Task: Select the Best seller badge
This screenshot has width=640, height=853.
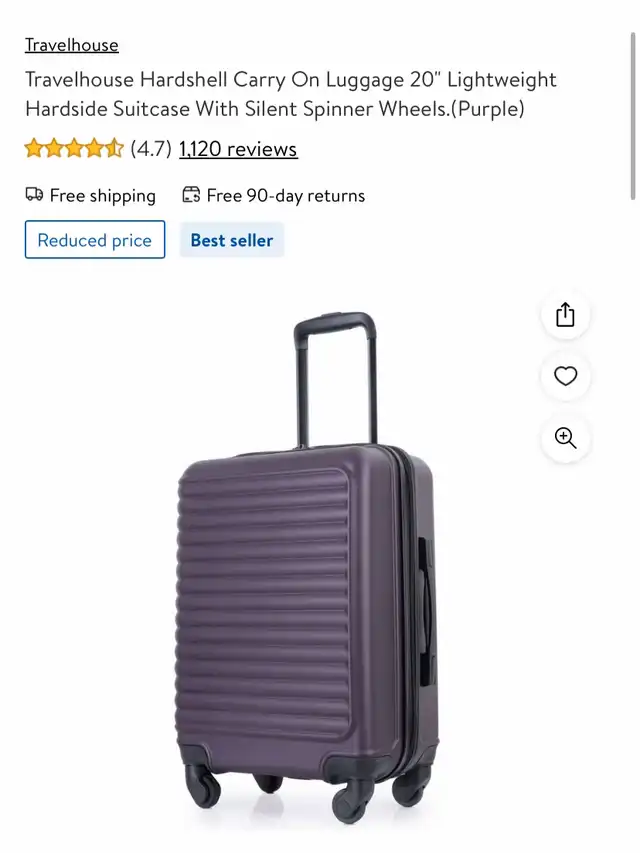Action: (232, 240)
